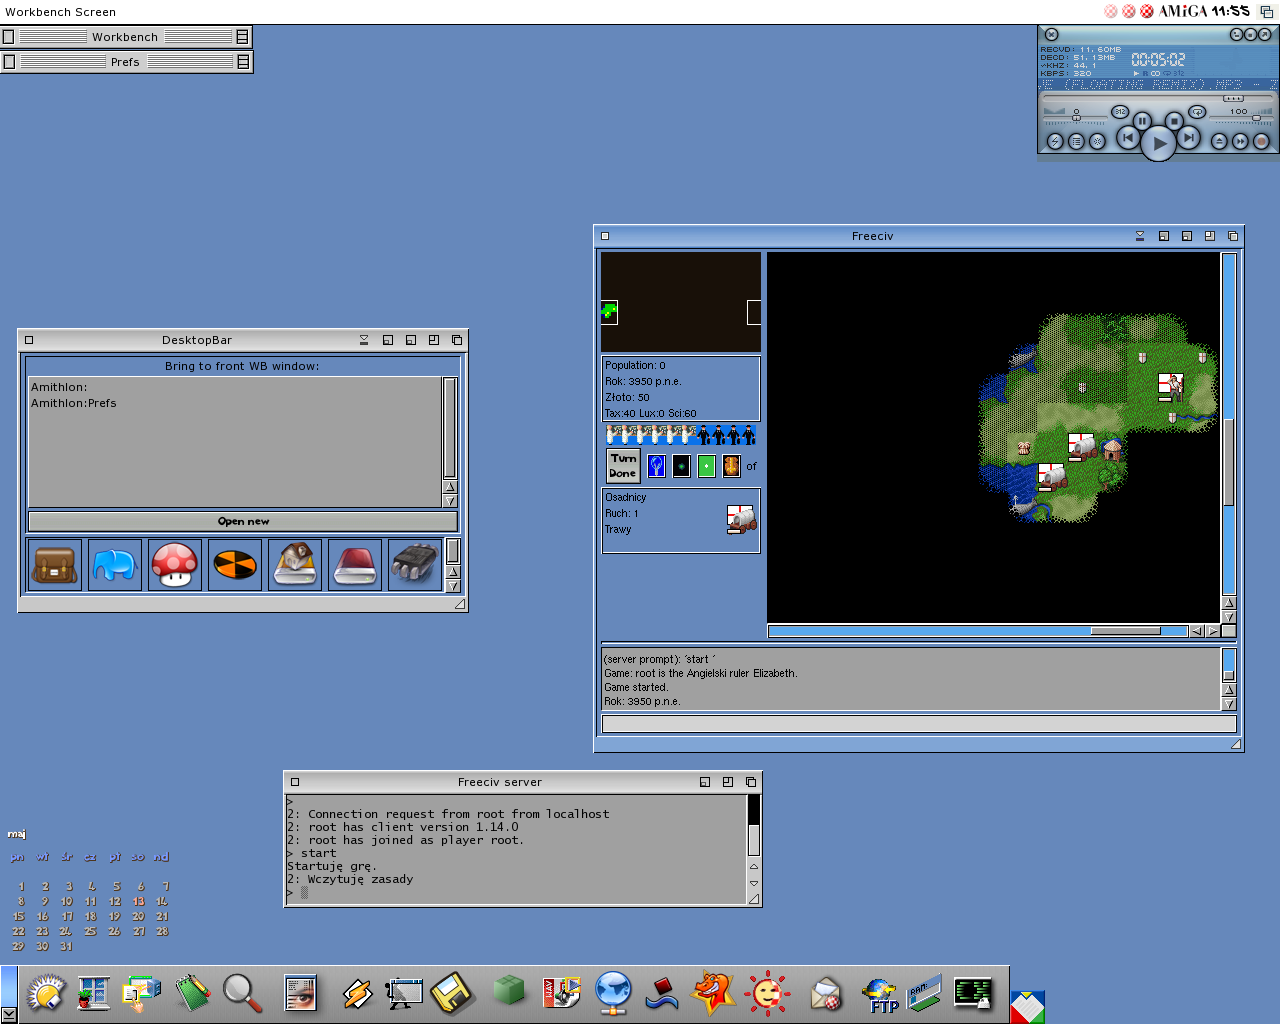Launch the terminal screen icon in the dock
Screen dimensions: 1280x1024
973,993
